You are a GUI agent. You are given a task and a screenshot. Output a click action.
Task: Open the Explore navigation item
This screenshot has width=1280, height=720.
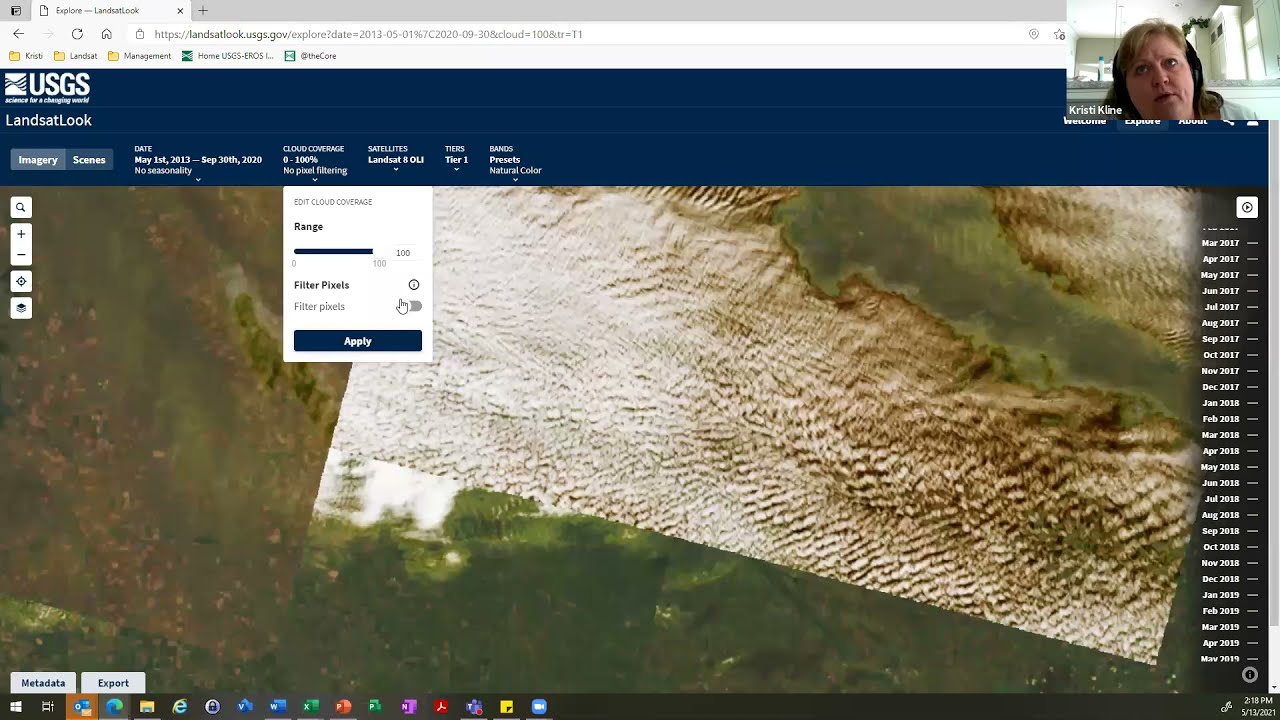click(x=1142, y=121)
